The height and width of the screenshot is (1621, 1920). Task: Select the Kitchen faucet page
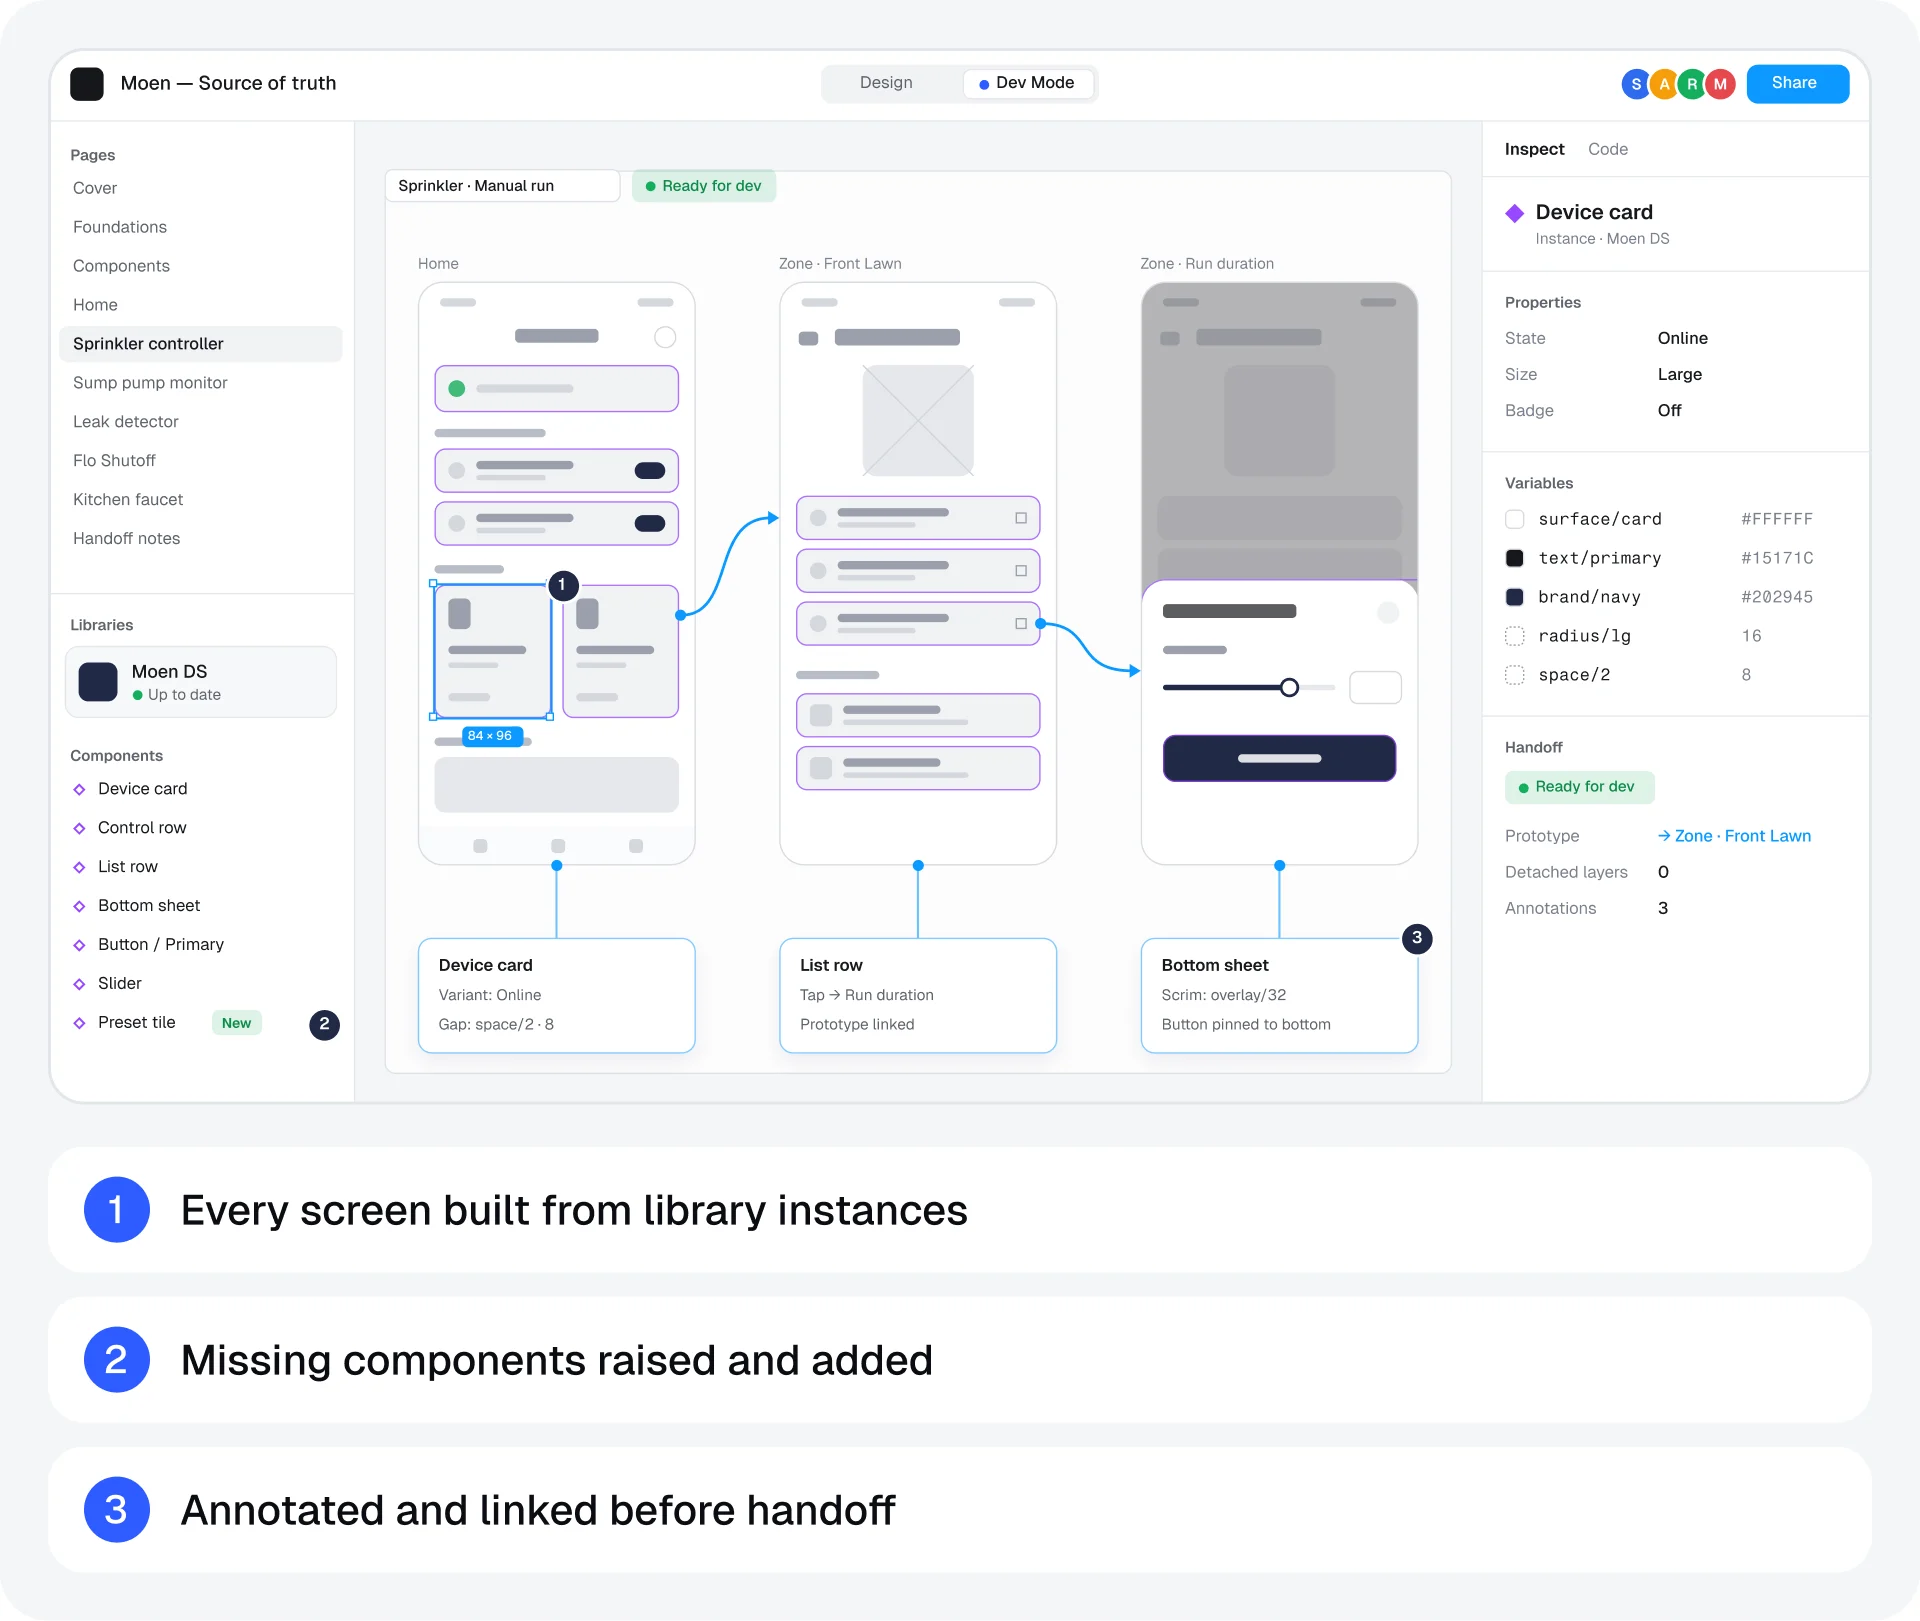[128, 499]
